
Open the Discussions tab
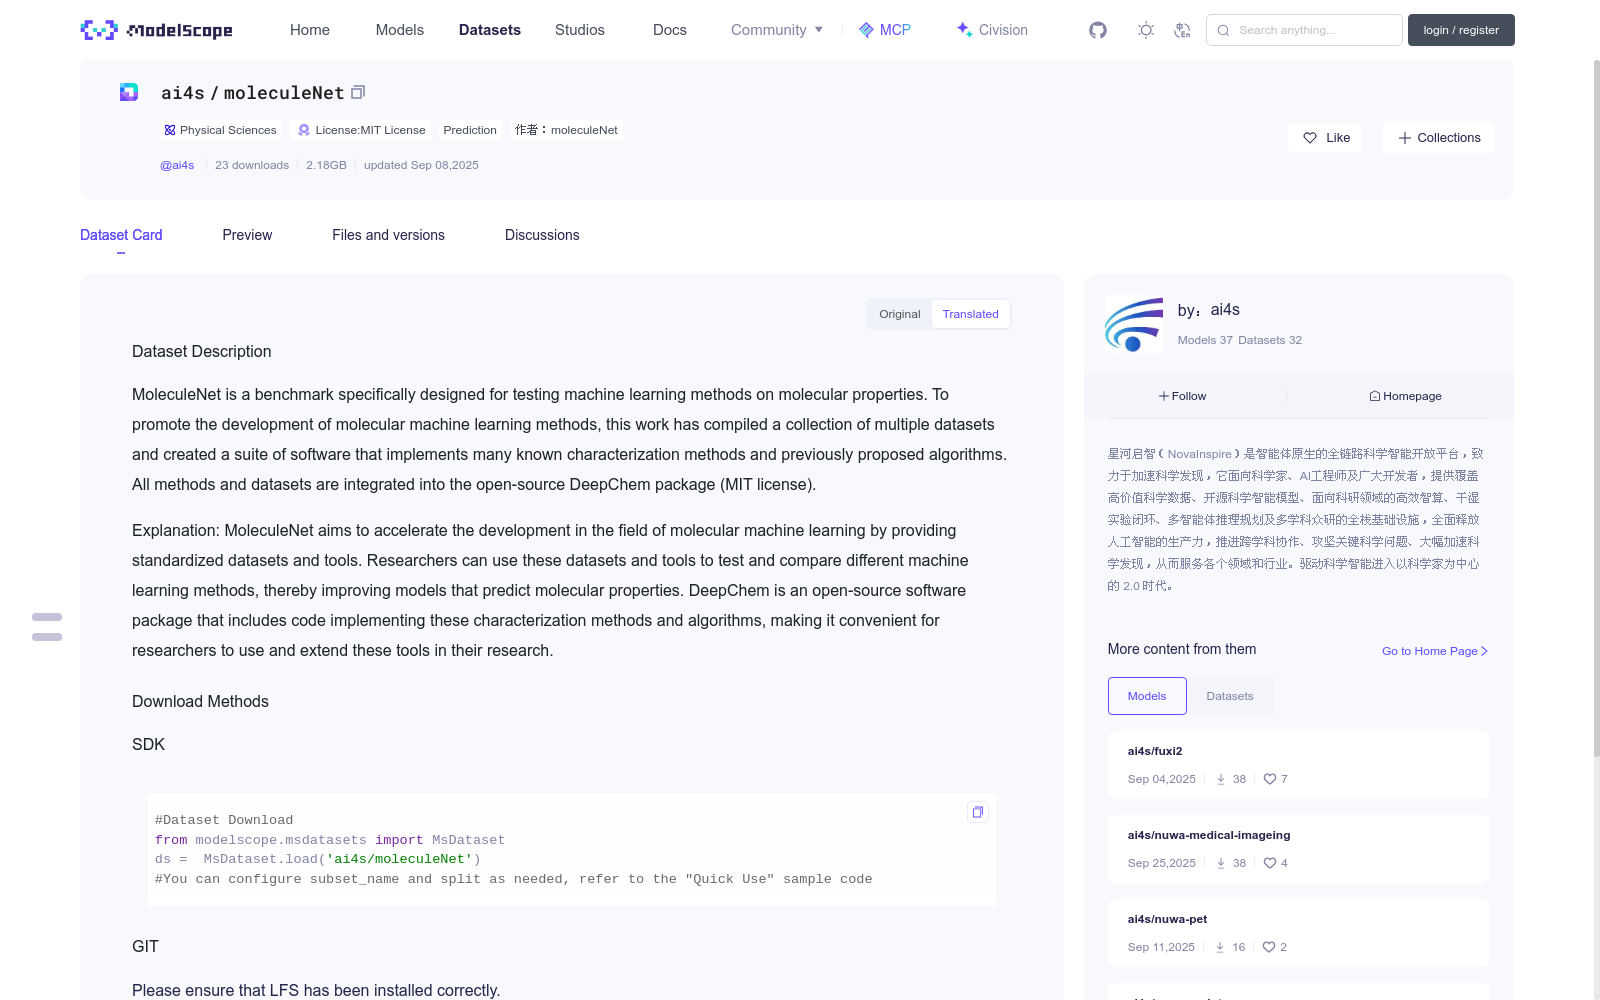(x=542, y=235)
